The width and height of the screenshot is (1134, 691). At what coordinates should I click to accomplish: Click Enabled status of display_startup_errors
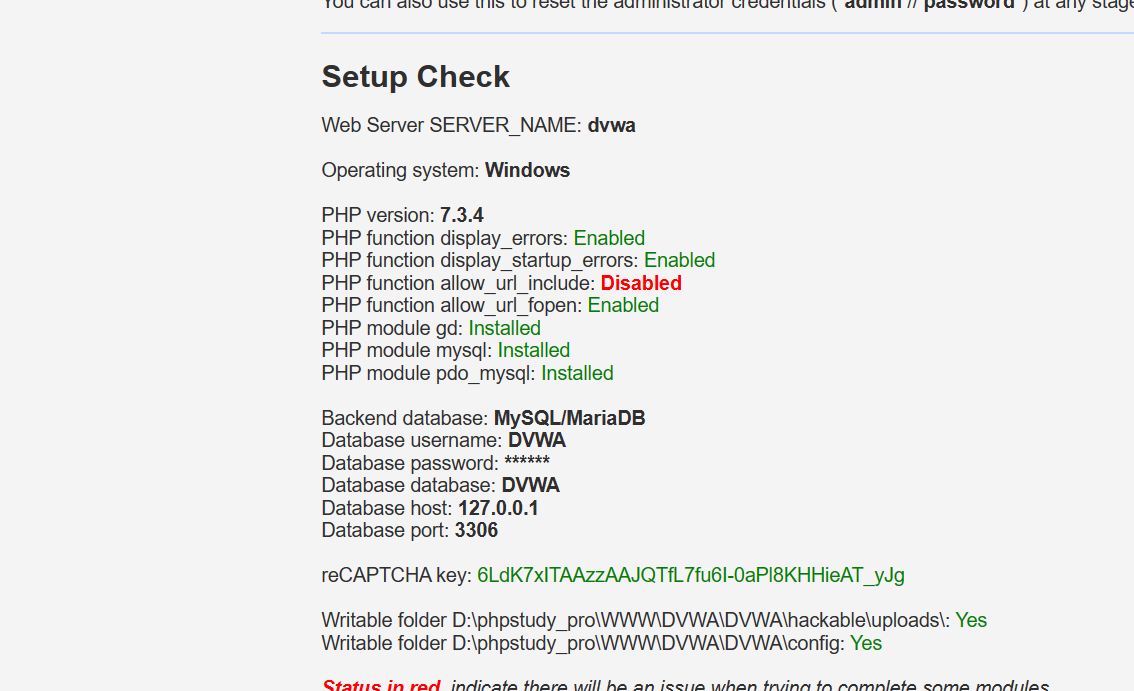[679, 260]
